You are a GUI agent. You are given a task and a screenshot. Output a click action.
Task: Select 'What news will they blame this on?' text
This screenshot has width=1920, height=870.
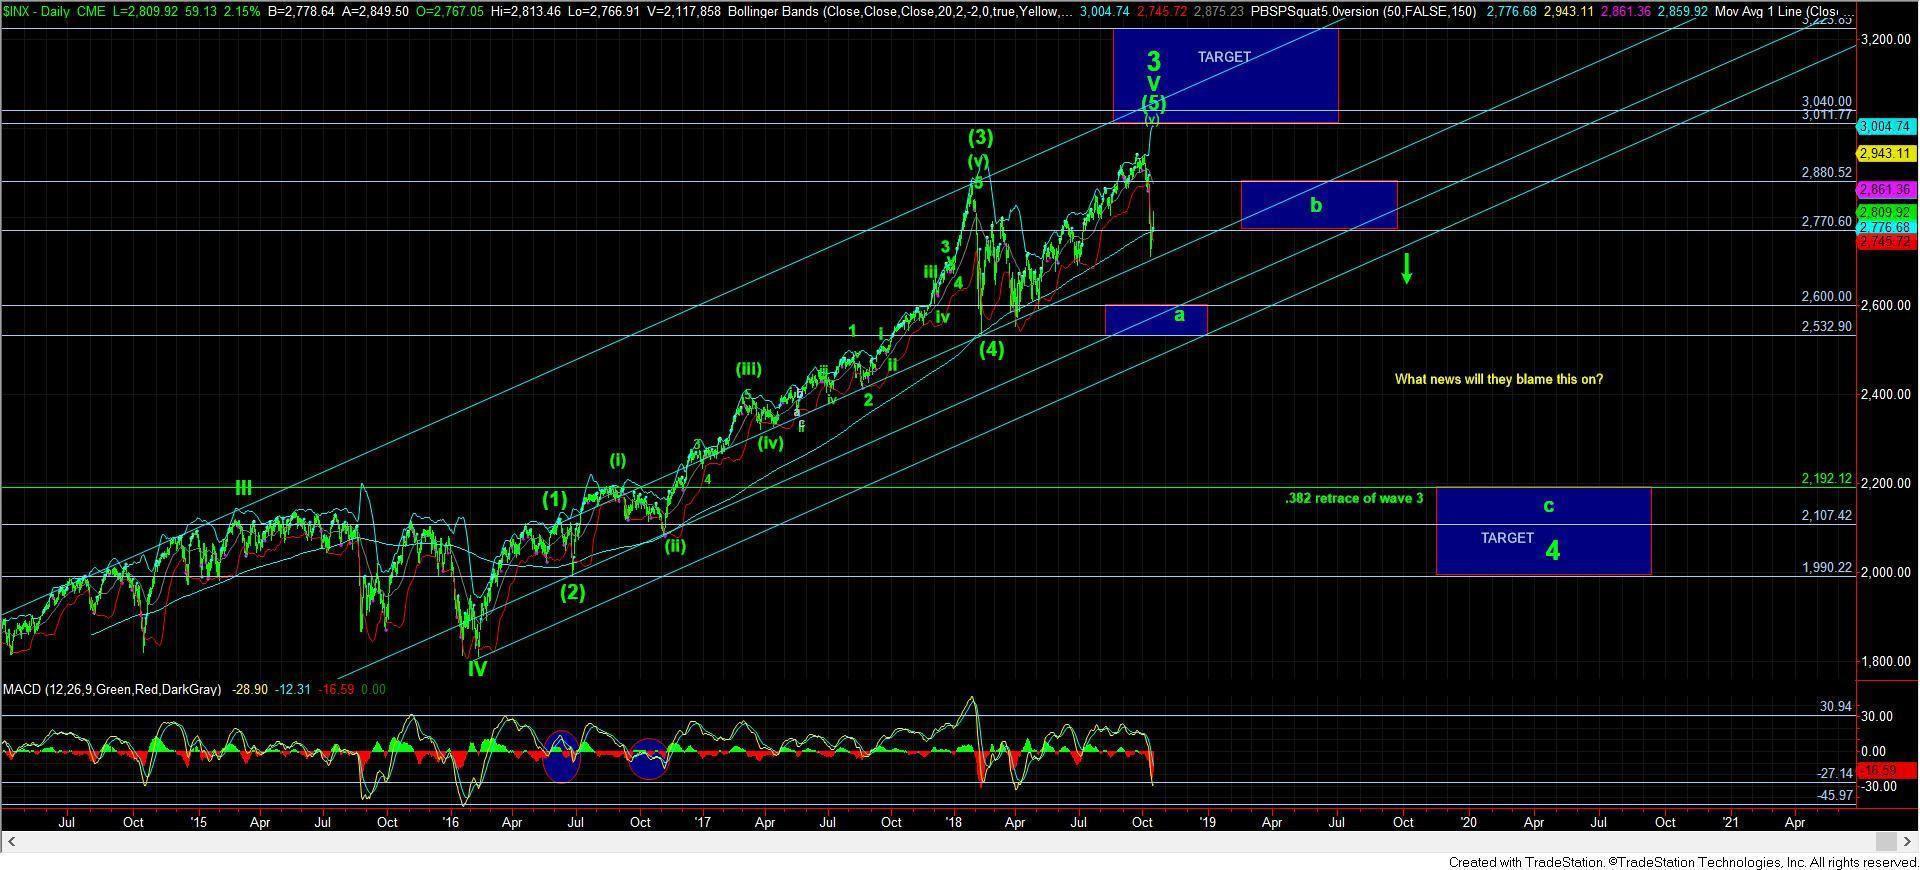pos(1498,379)
